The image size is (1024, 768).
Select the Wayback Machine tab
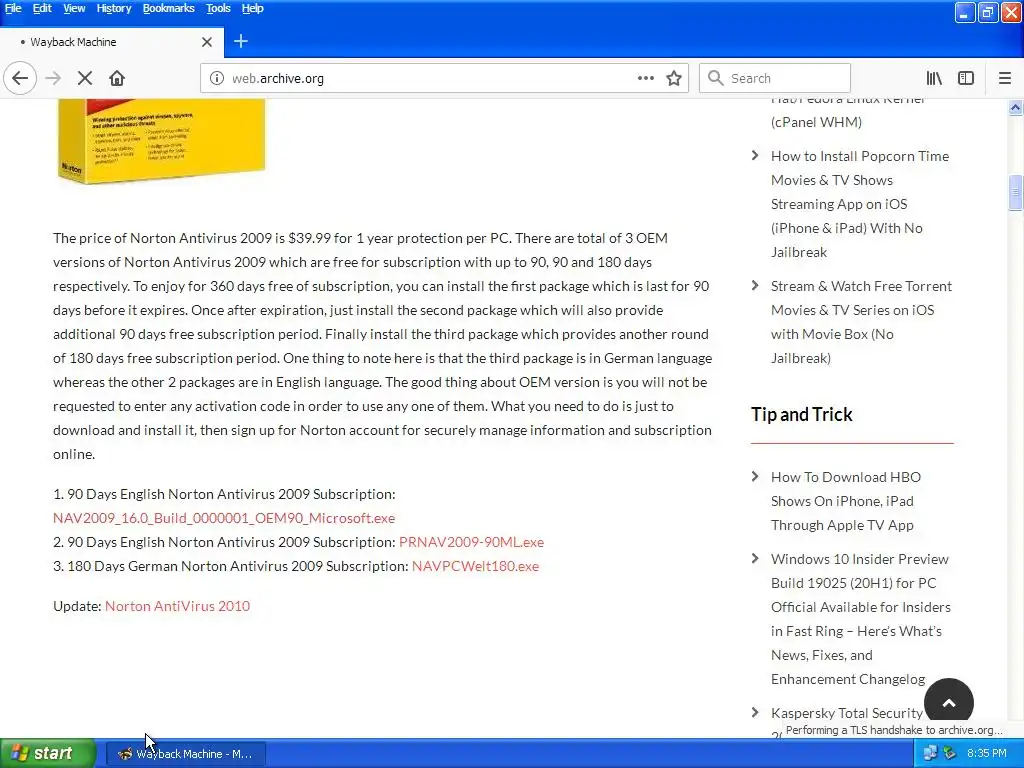click(112, 42)
